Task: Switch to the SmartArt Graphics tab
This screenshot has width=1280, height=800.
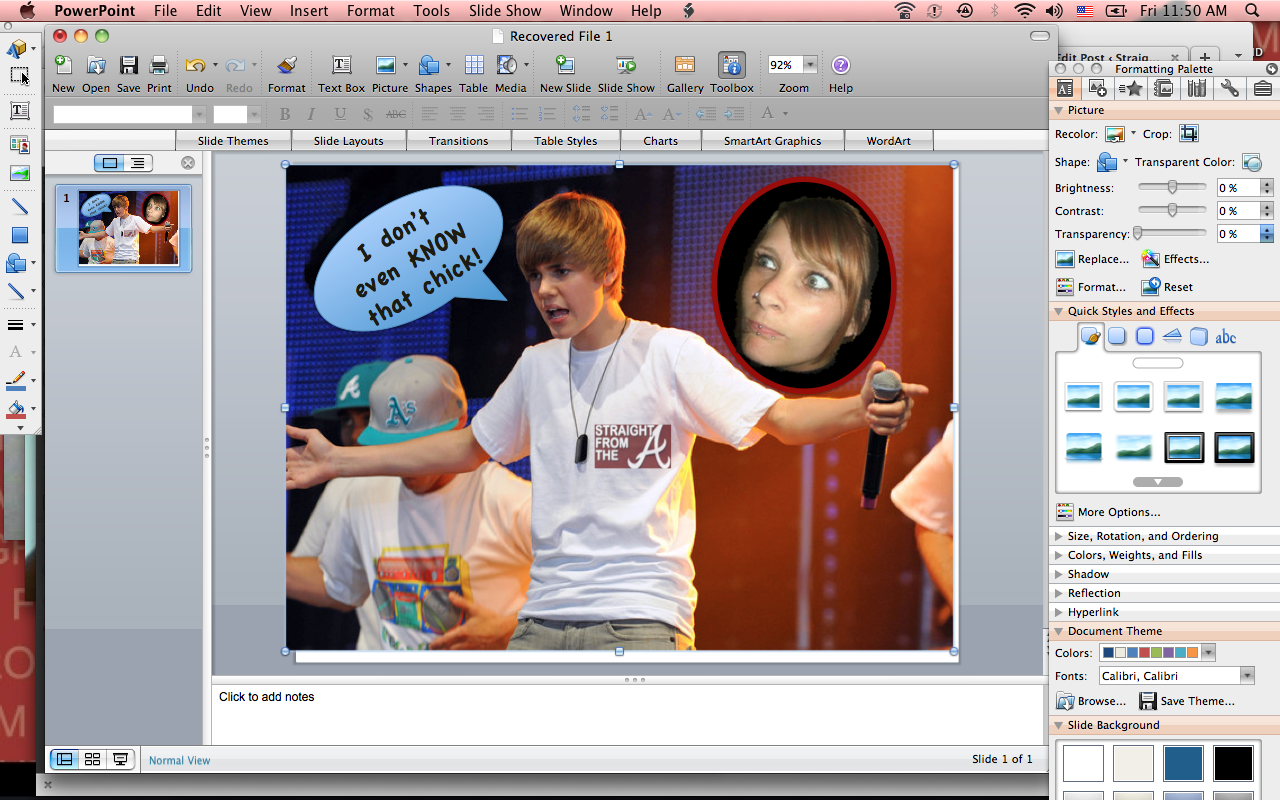Action: (x=772, y=141)
